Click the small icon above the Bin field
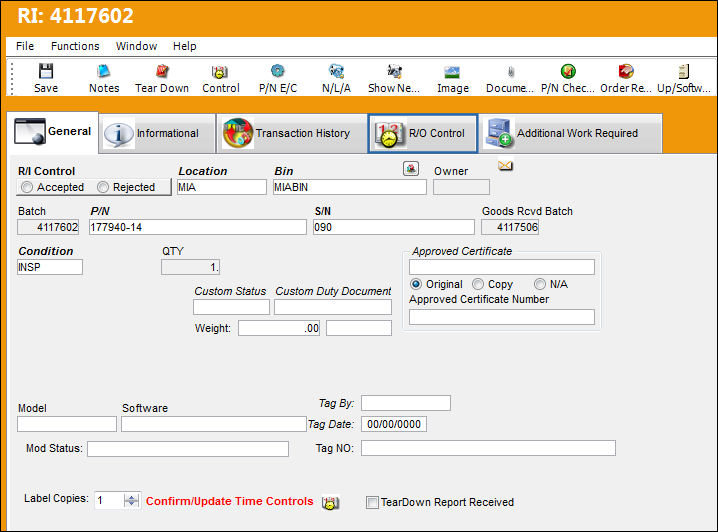This screenshot has height=532, width=718. 411,168
